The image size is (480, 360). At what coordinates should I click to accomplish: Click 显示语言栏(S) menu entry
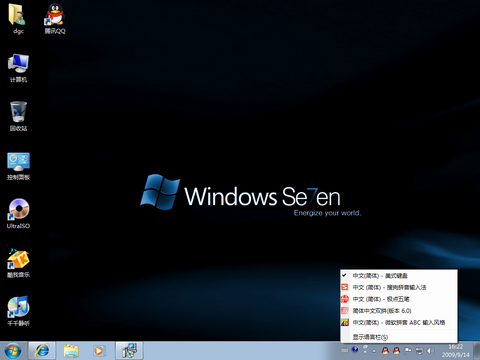399,337
